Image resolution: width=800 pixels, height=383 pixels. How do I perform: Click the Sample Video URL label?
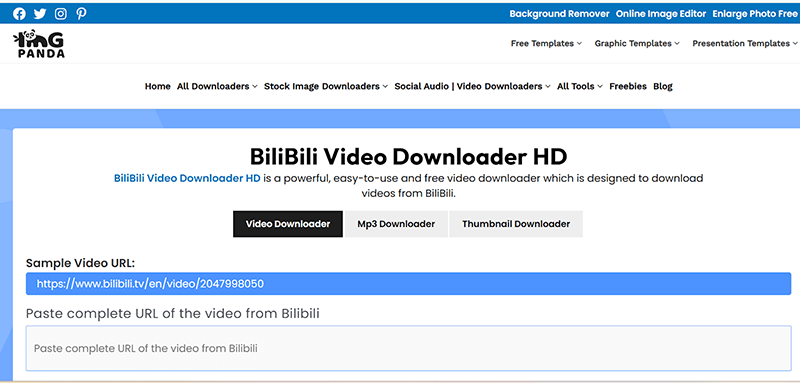pos(80,263)
